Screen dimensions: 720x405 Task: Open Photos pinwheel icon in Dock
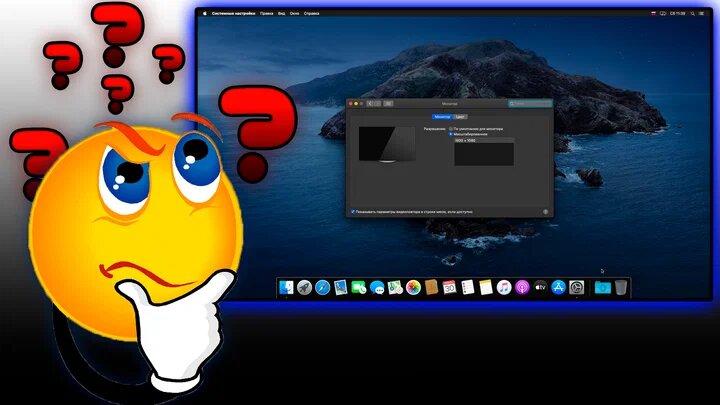click(x=413, y=288)
